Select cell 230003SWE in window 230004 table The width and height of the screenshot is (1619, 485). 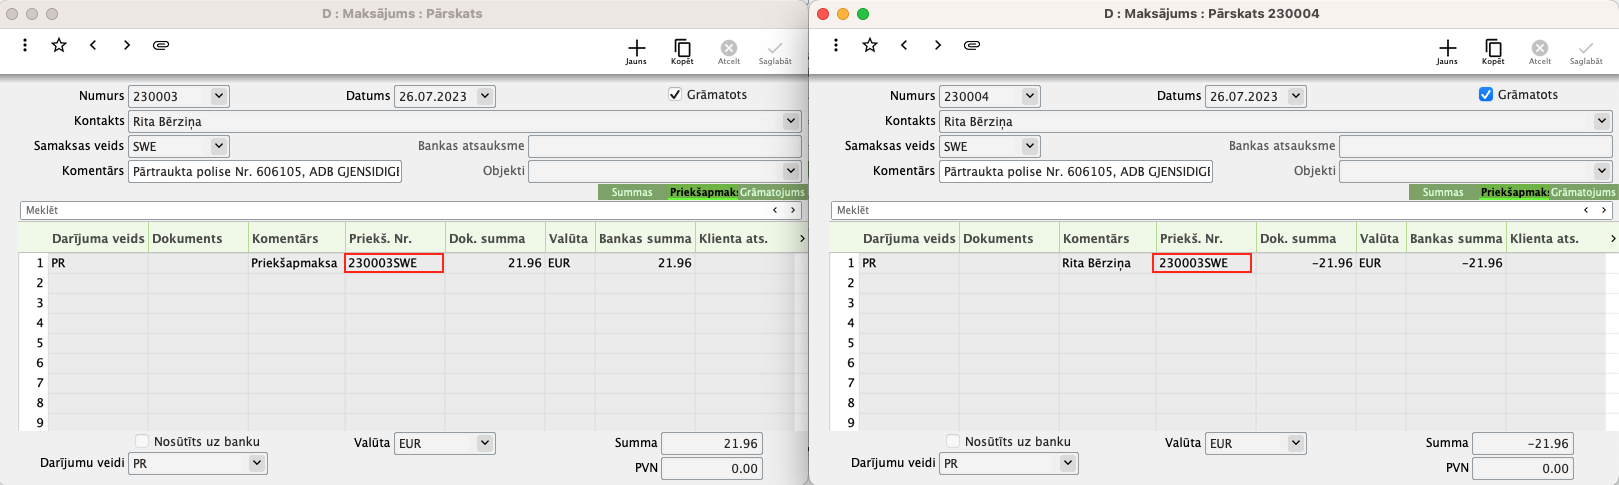1202,263
